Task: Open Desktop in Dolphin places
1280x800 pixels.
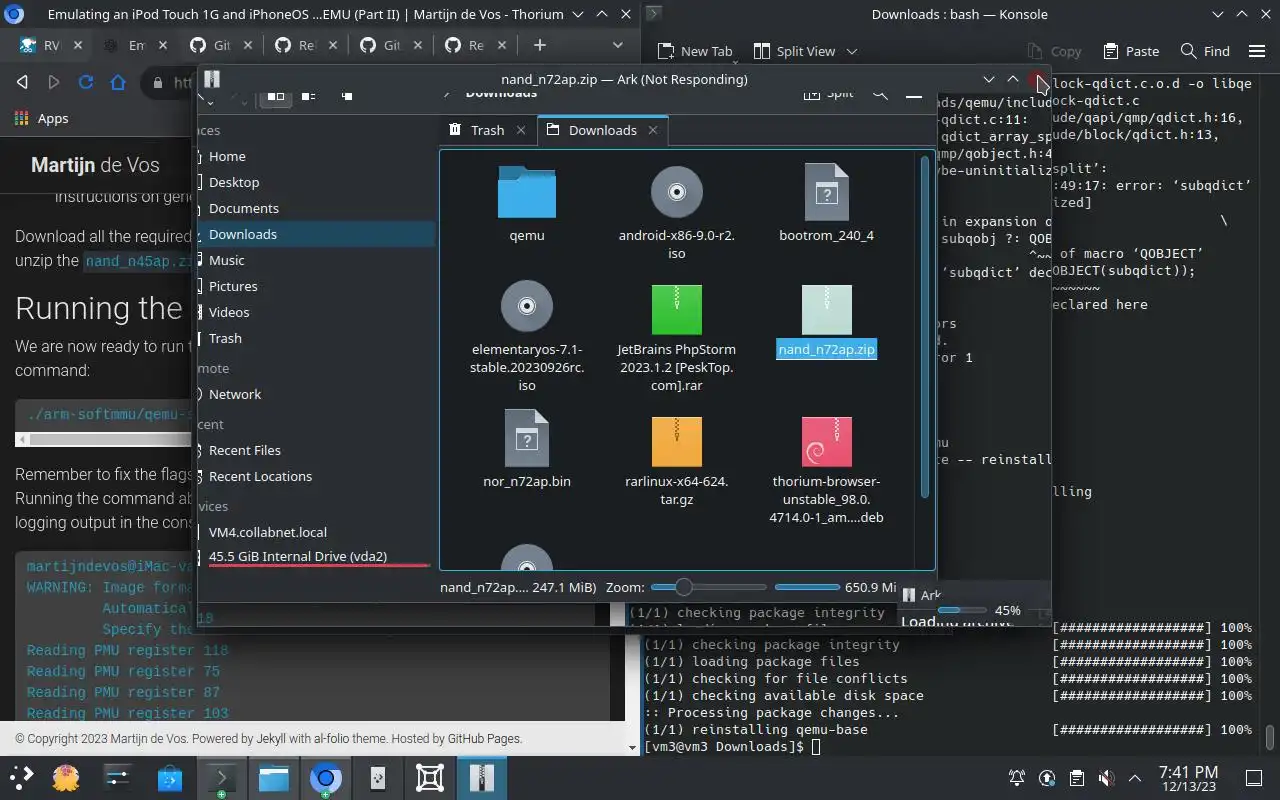Action: [315, 182]
